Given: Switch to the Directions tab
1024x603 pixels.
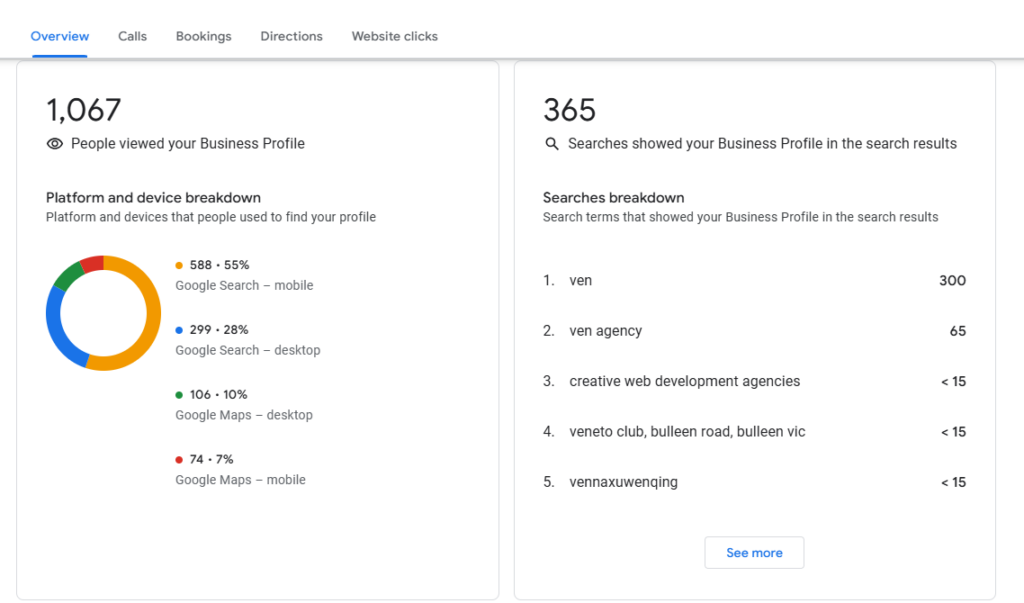Looking at the screenshot, I should [x=291, y=36].
